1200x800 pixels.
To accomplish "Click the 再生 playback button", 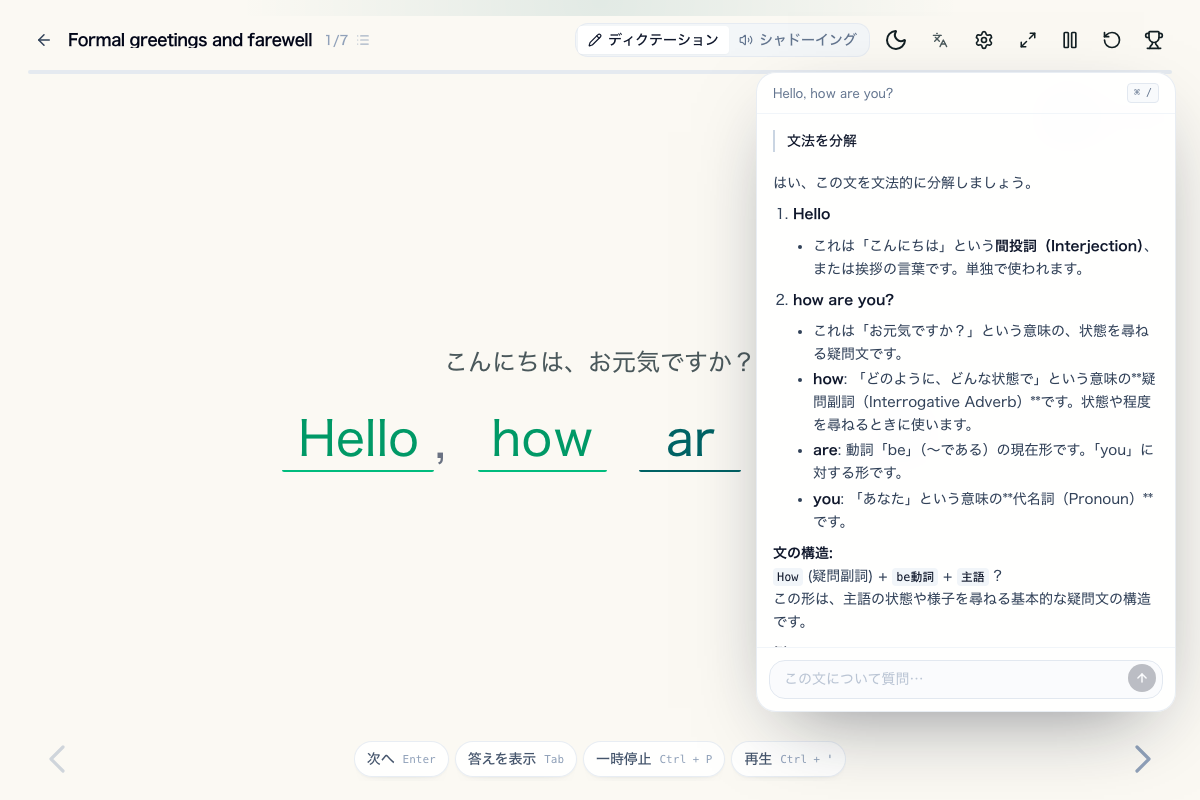I will pyautogui.click(x=788, y=759).
